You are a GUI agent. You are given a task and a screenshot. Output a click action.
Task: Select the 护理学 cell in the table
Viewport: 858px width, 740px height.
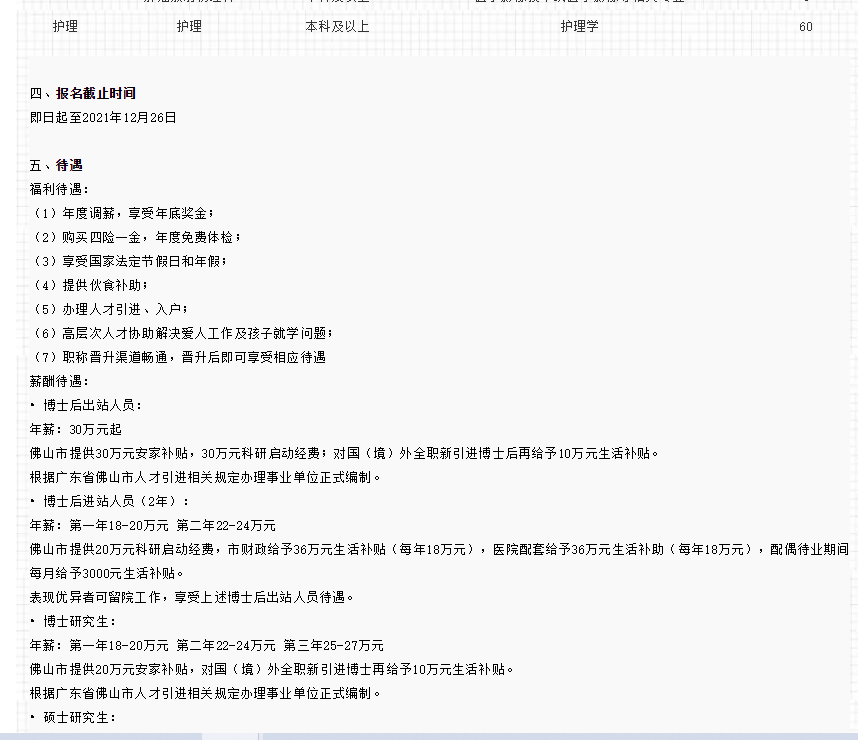(579, 26)
